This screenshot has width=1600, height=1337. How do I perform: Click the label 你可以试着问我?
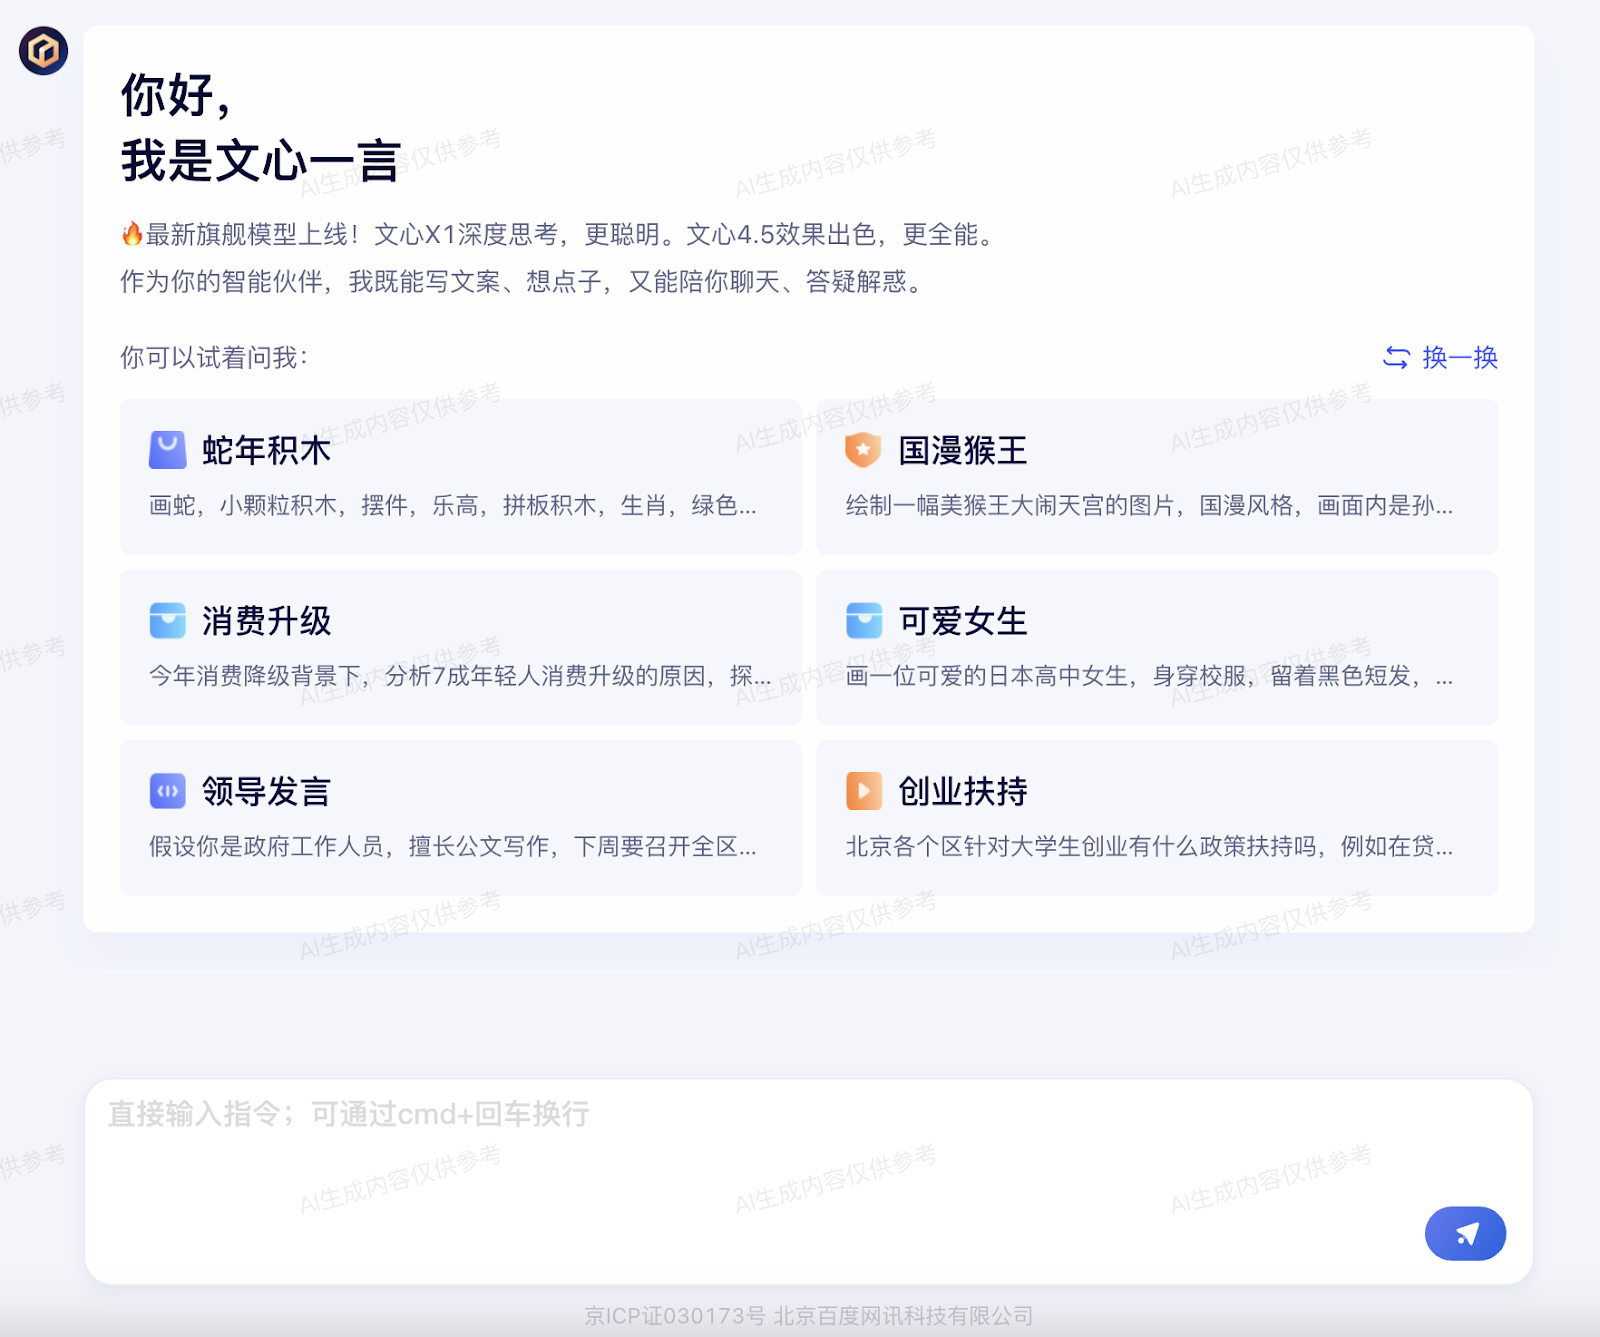pyautogui.click(x=214, y=357)
